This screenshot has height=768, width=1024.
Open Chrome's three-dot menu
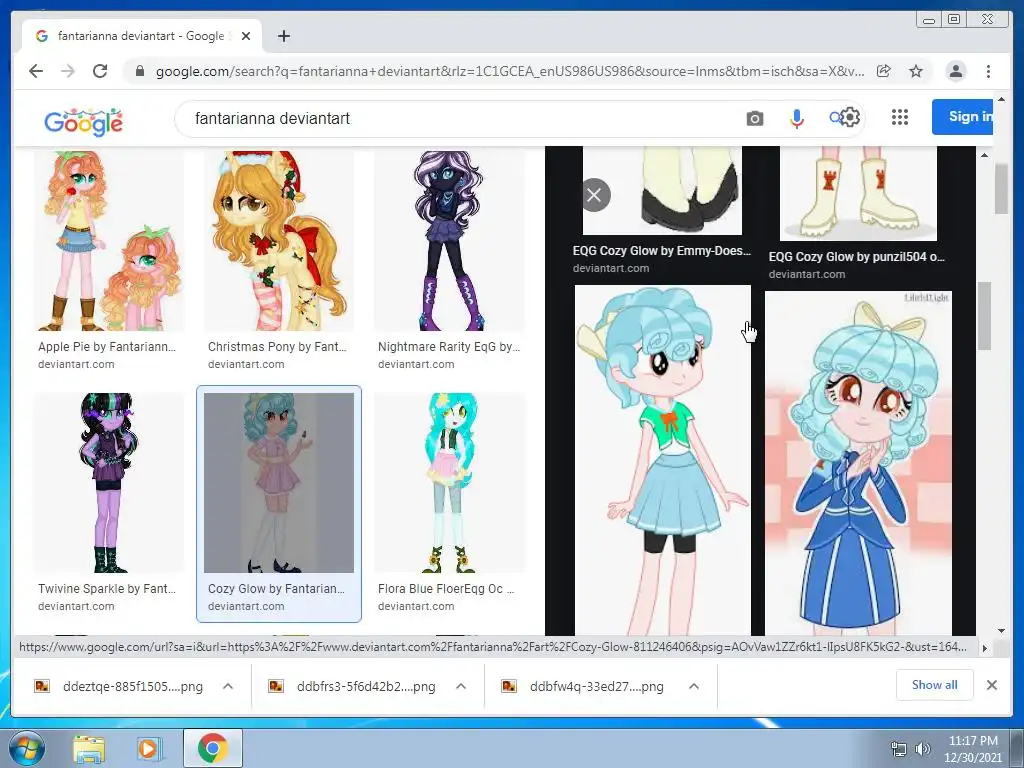click(988, 71)
